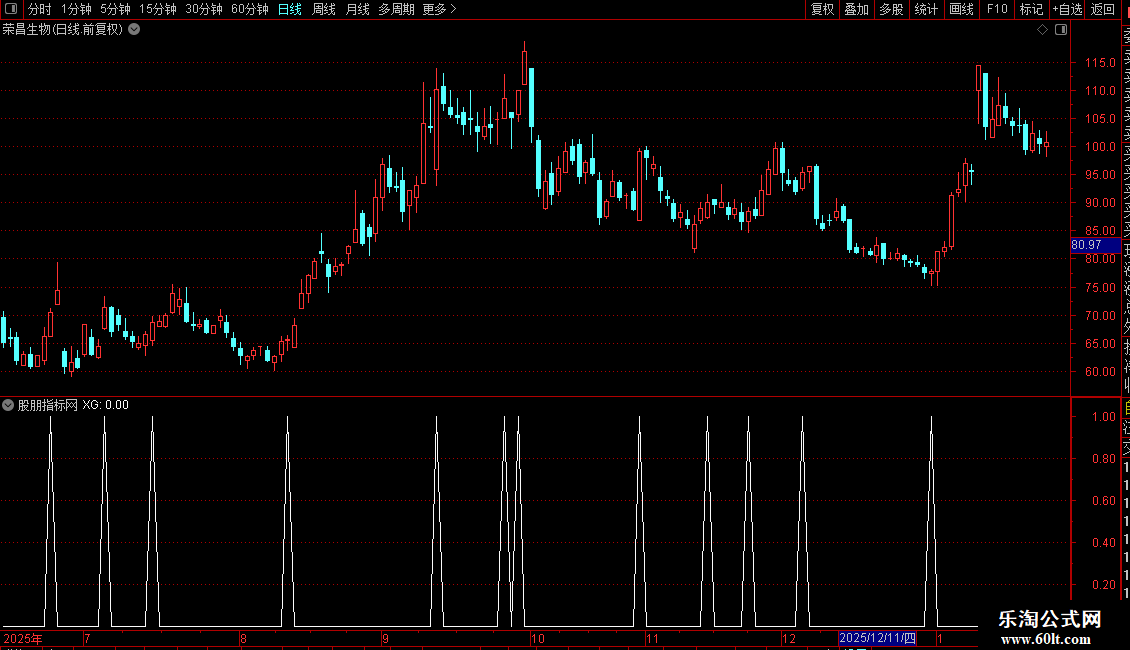The height and width of the screenshot is (650, 1130).
Task: Click the diamond icon in chart corner
Action: [x=1042, y=30]
